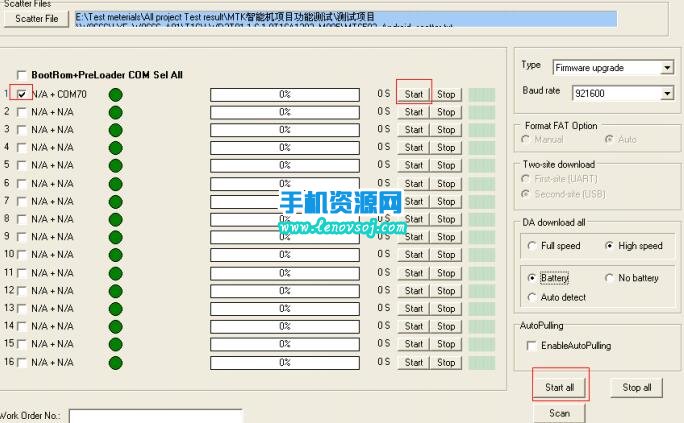Click Start for row 5
This screenshot has width=684, height=423.
(x=414, y=165)
